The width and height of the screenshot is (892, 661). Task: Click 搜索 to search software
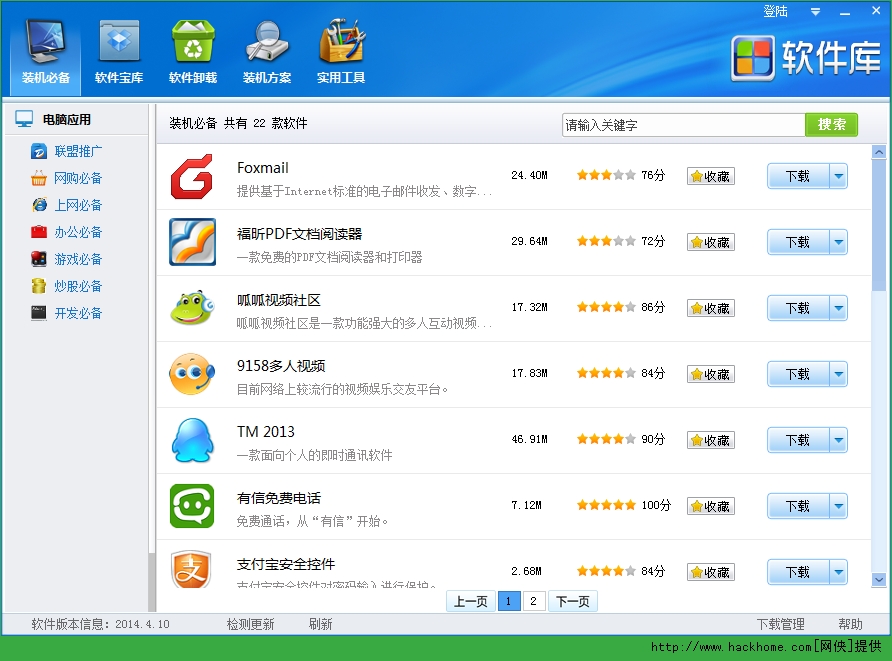pyautogui.click(x=831, y=125)
